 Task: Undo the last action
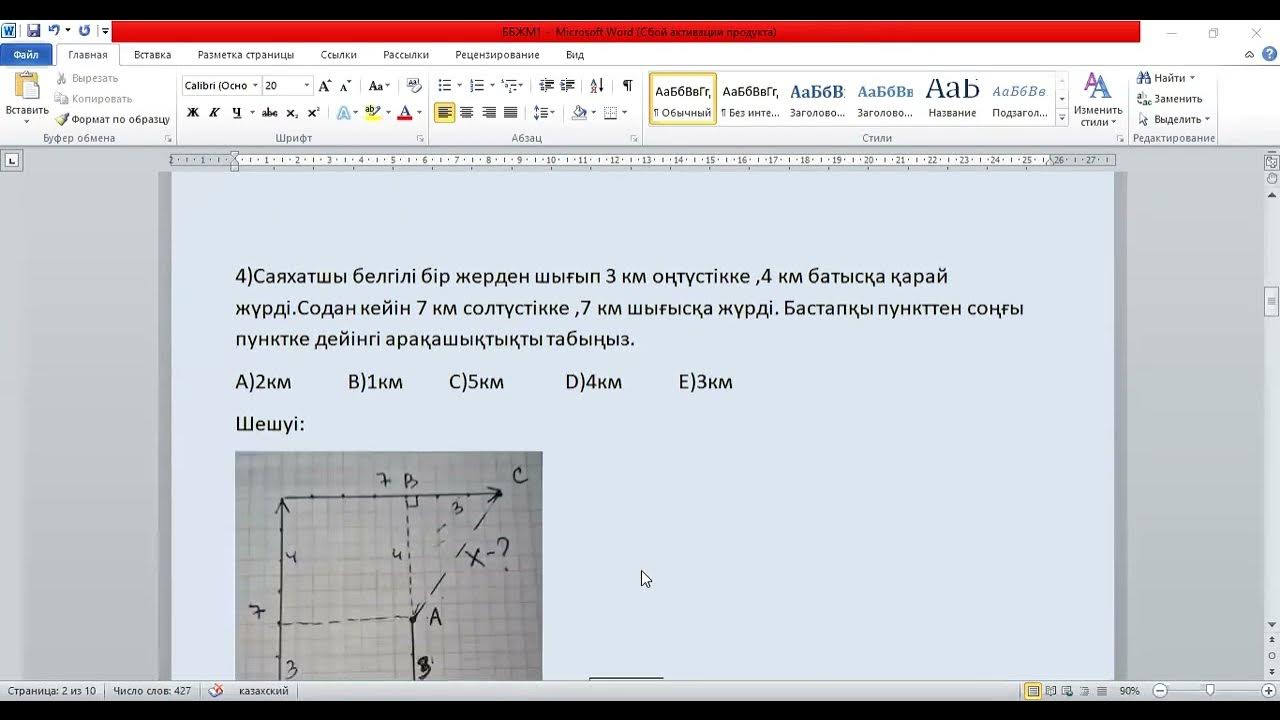(53, 31)
